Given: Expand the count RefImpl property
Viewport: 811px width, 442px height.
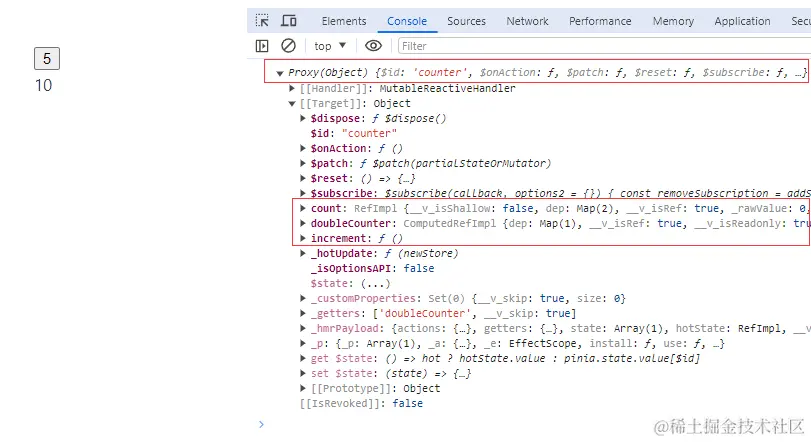Looking at the screenshot, I should click(x=304, y=209).
